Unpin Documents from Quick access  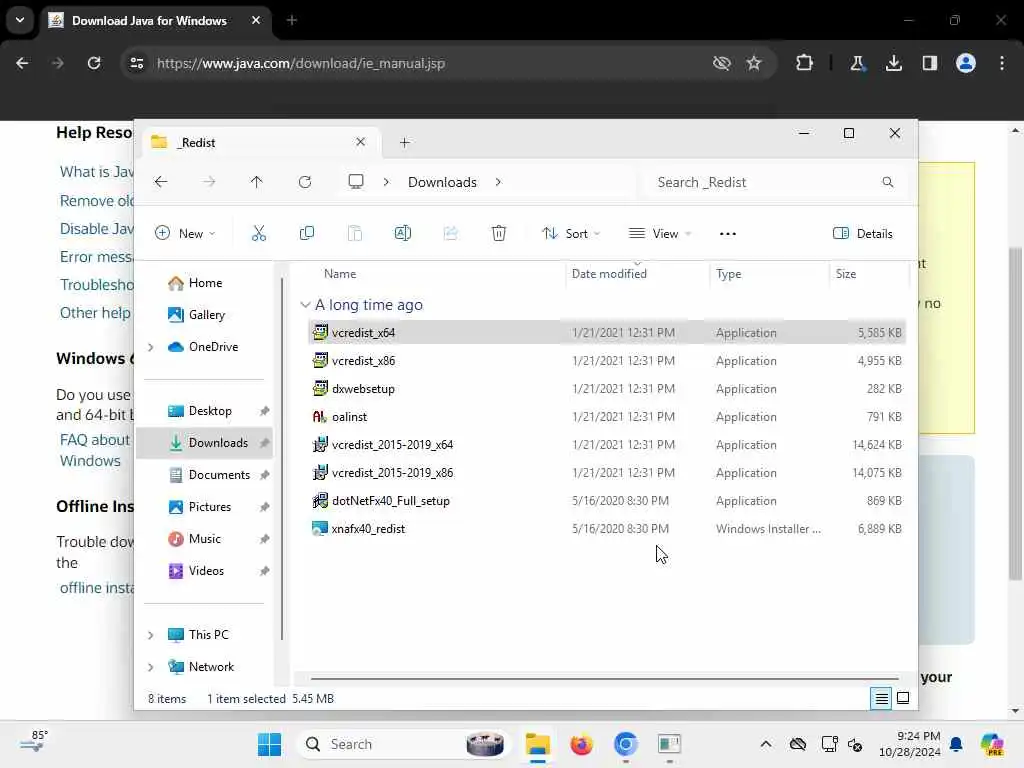tap(264, 475)
